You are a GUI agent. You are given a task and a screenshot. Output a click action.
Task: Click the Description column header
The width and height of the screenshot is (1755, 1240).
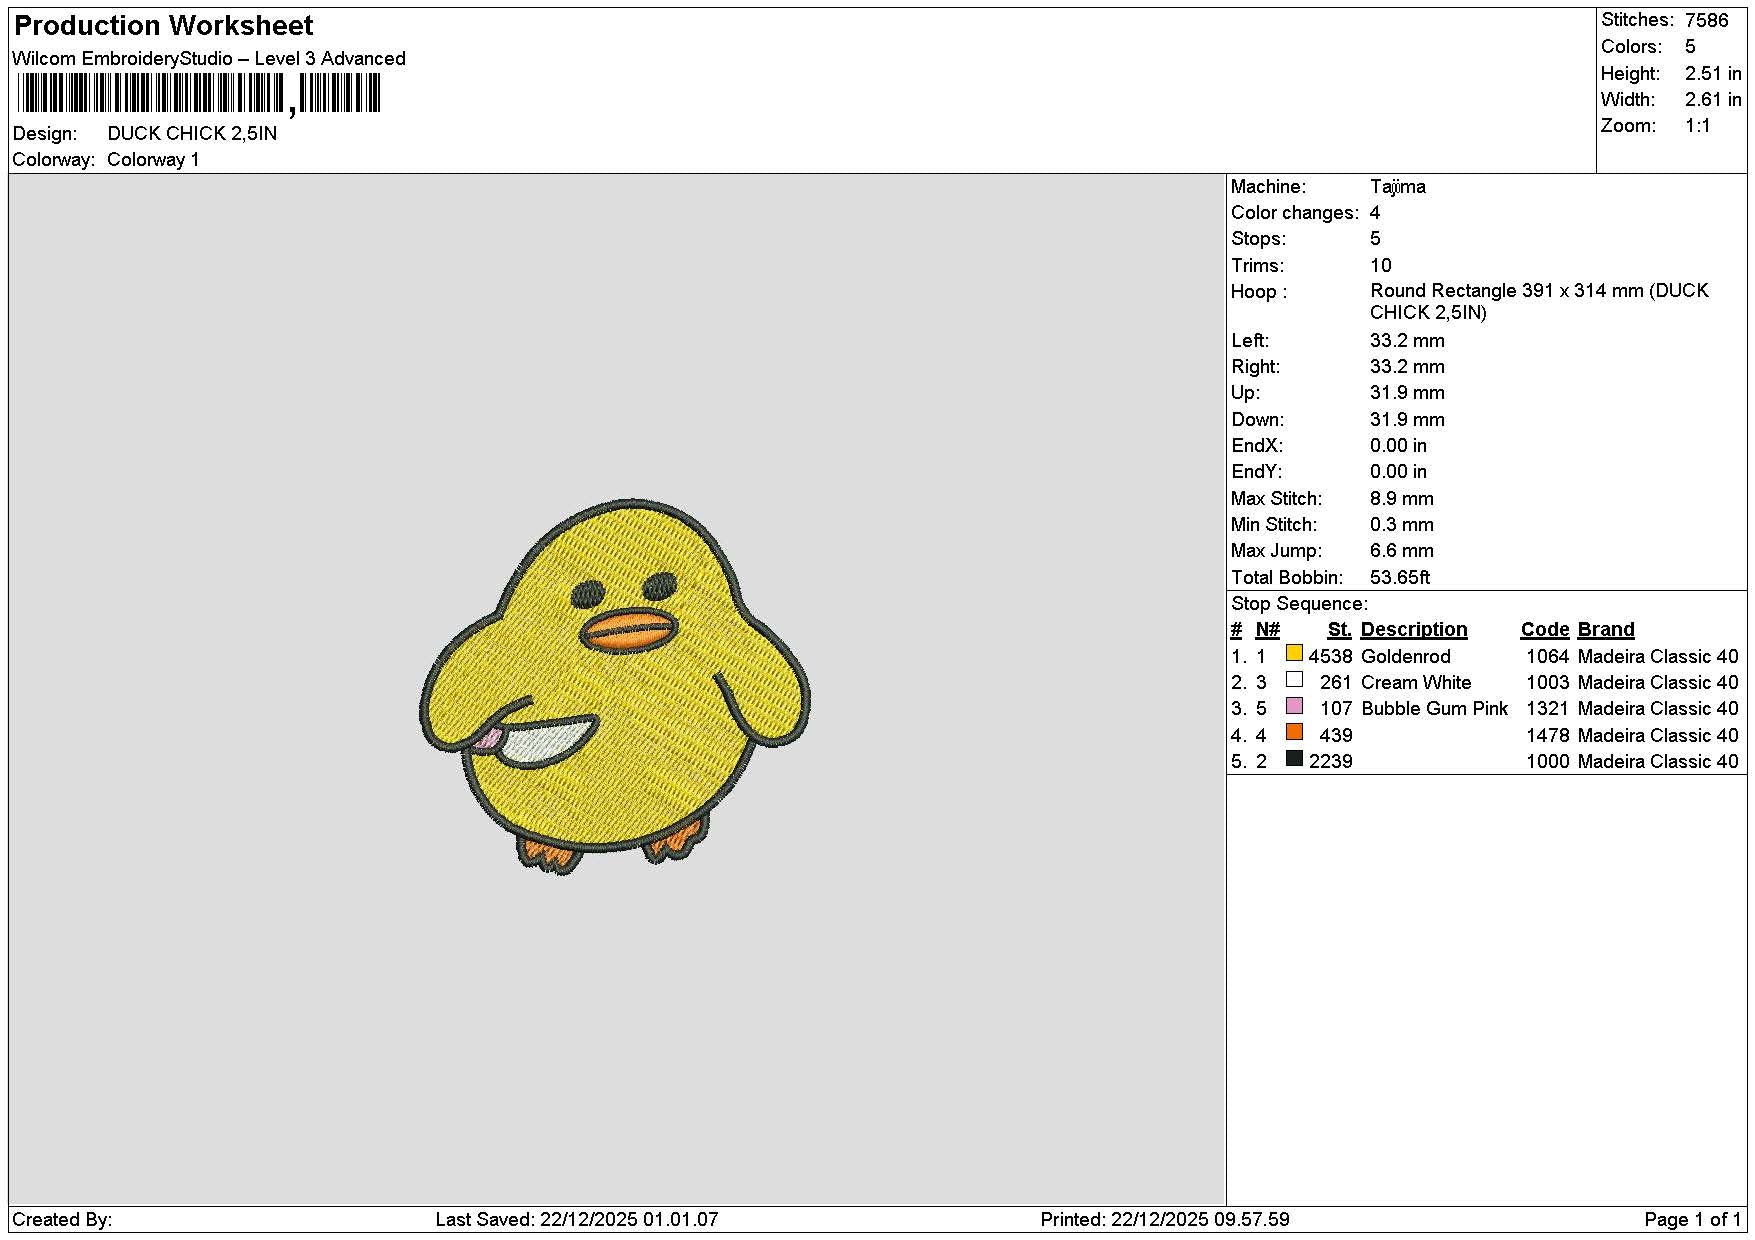tap(1413, 630)
